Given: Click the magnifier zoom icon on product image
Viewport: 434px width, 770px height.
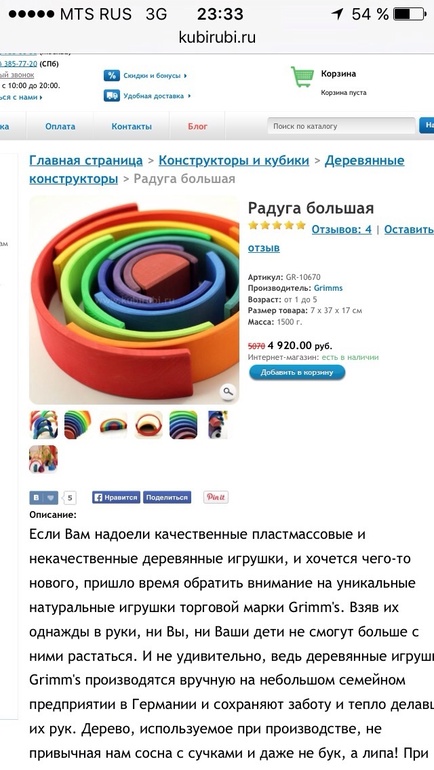Looking at the screenshot, I should pyautogui.click(x=228, y=391).
